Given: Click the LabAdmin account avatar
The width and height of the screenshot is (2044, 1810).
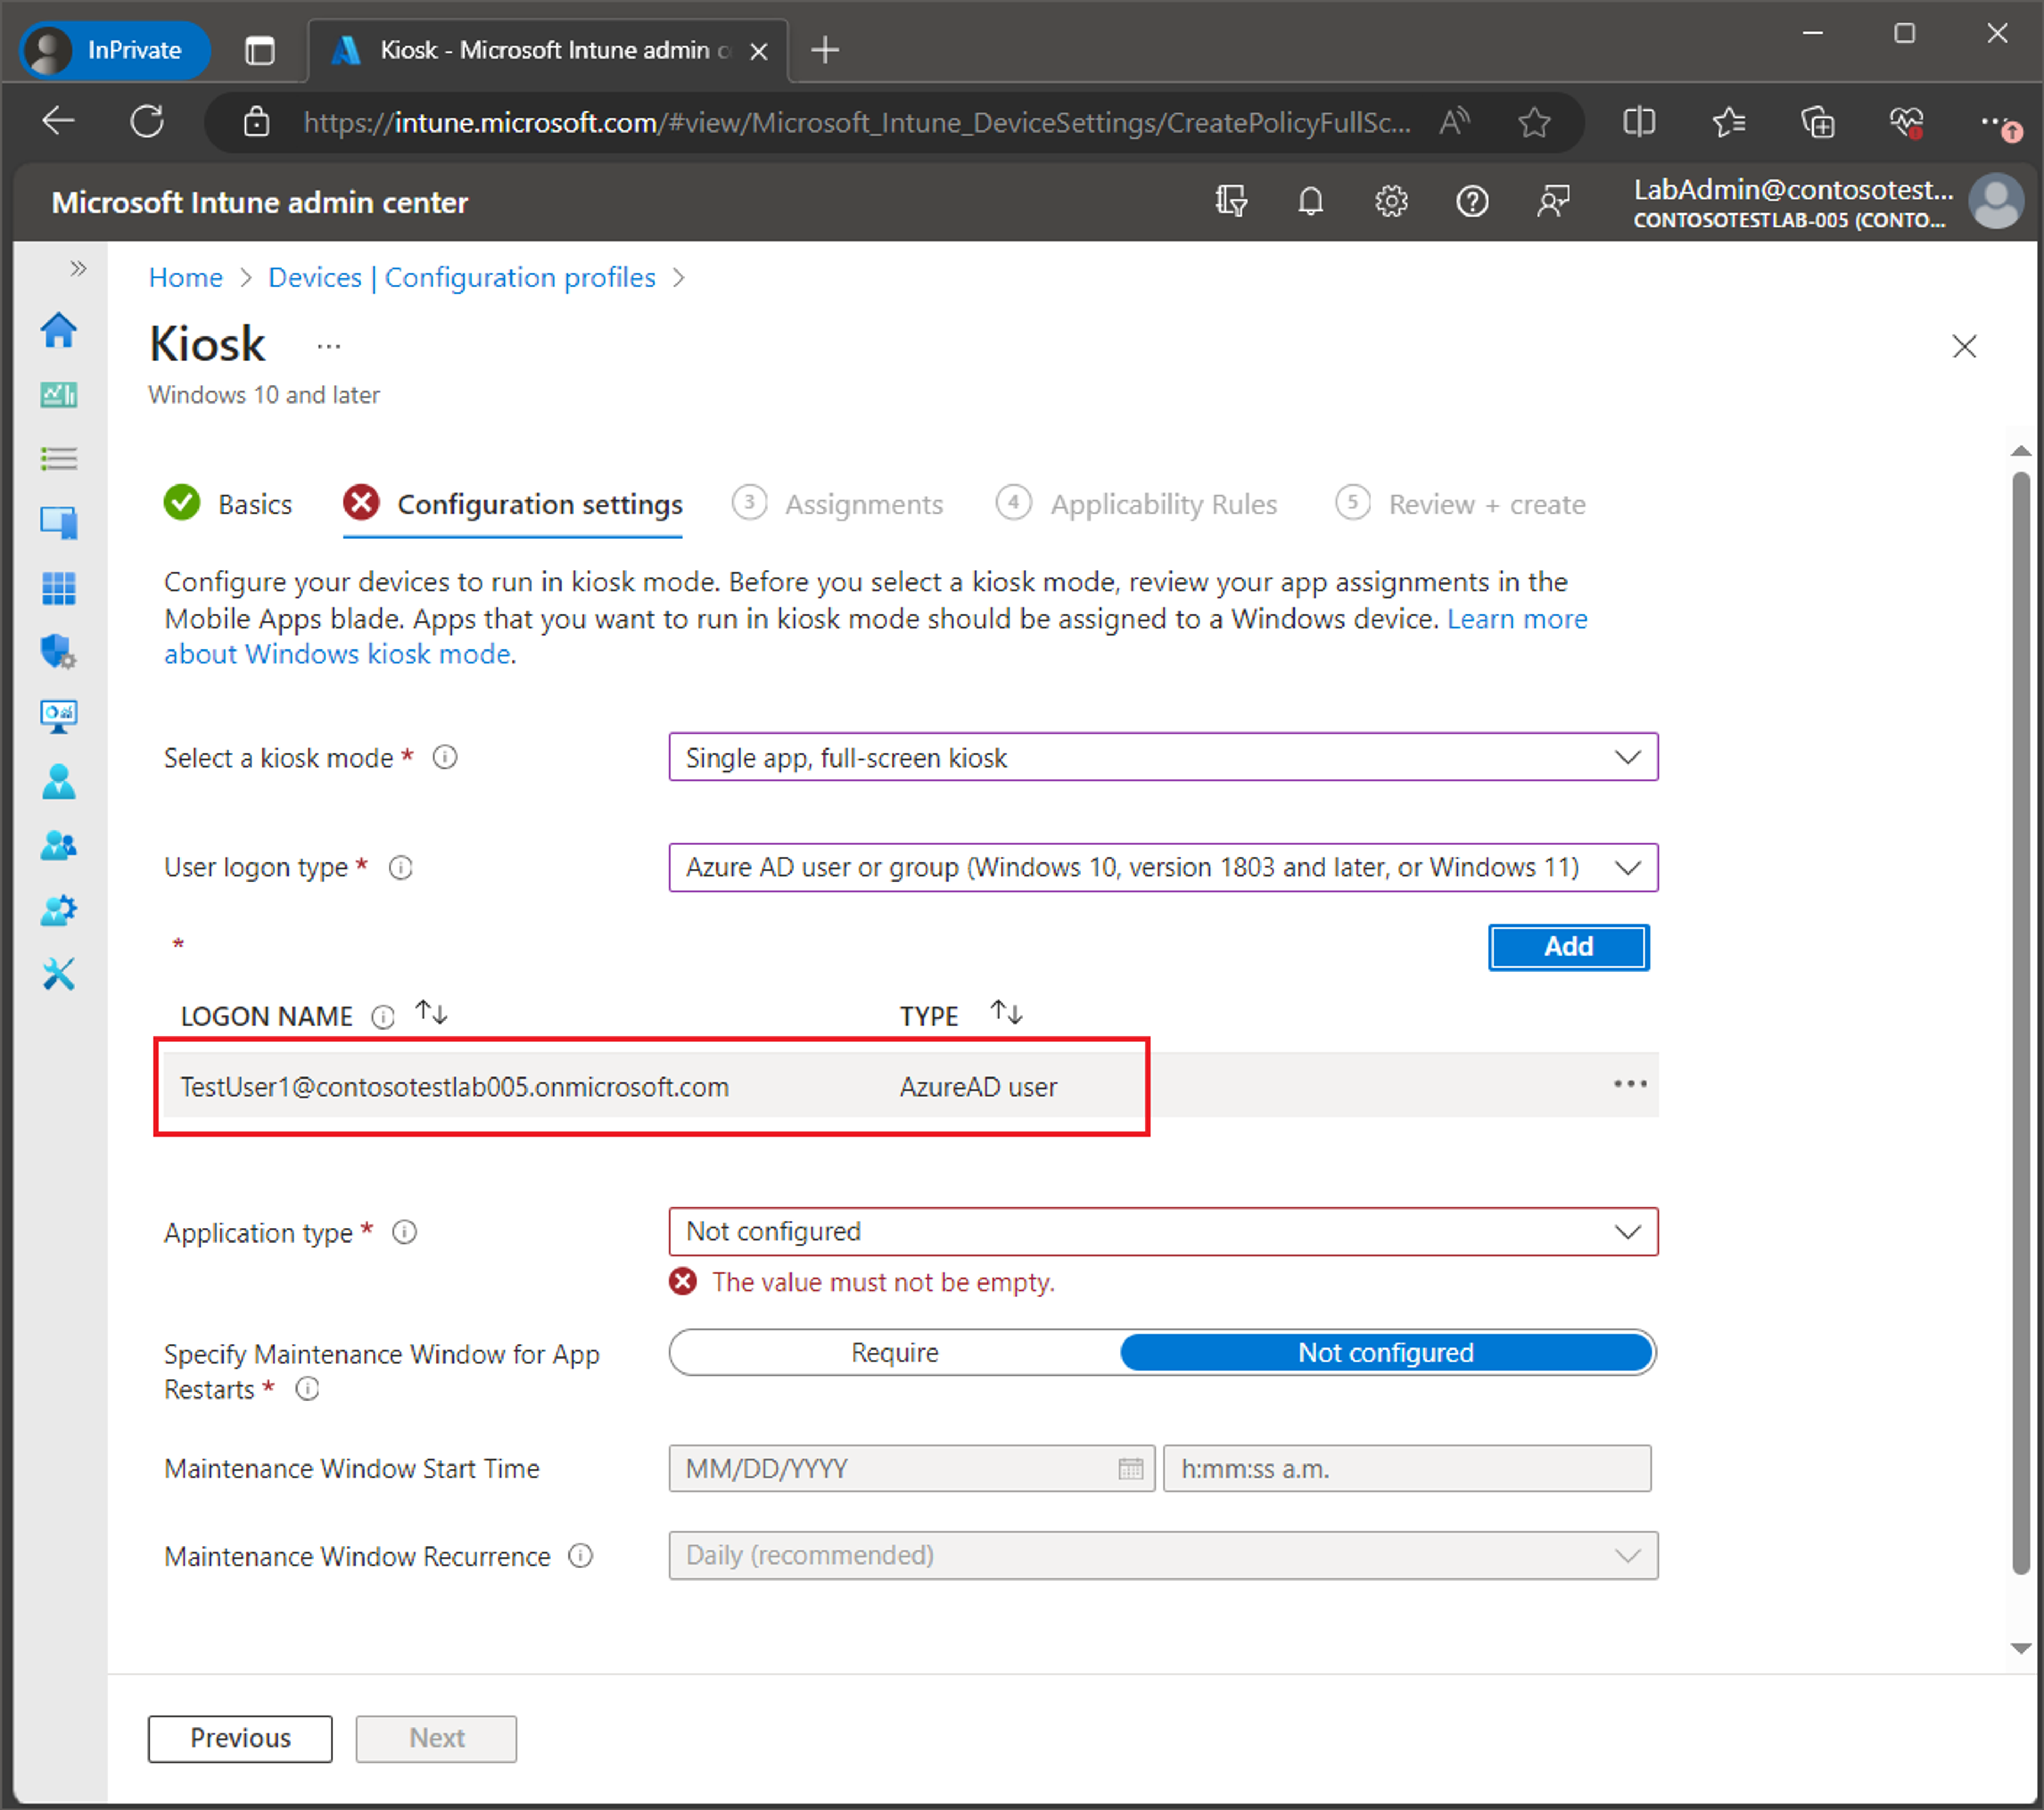Looking at the screenshot, I should pyautogui.click(x=1997, y=202).
